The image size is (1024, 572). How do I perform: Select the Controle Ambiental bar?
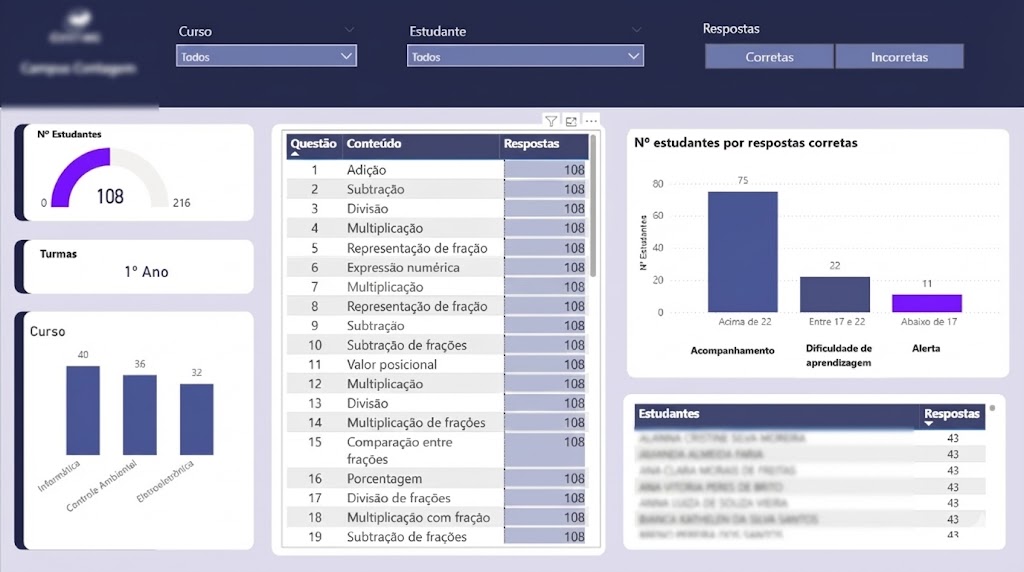[139, 415]
